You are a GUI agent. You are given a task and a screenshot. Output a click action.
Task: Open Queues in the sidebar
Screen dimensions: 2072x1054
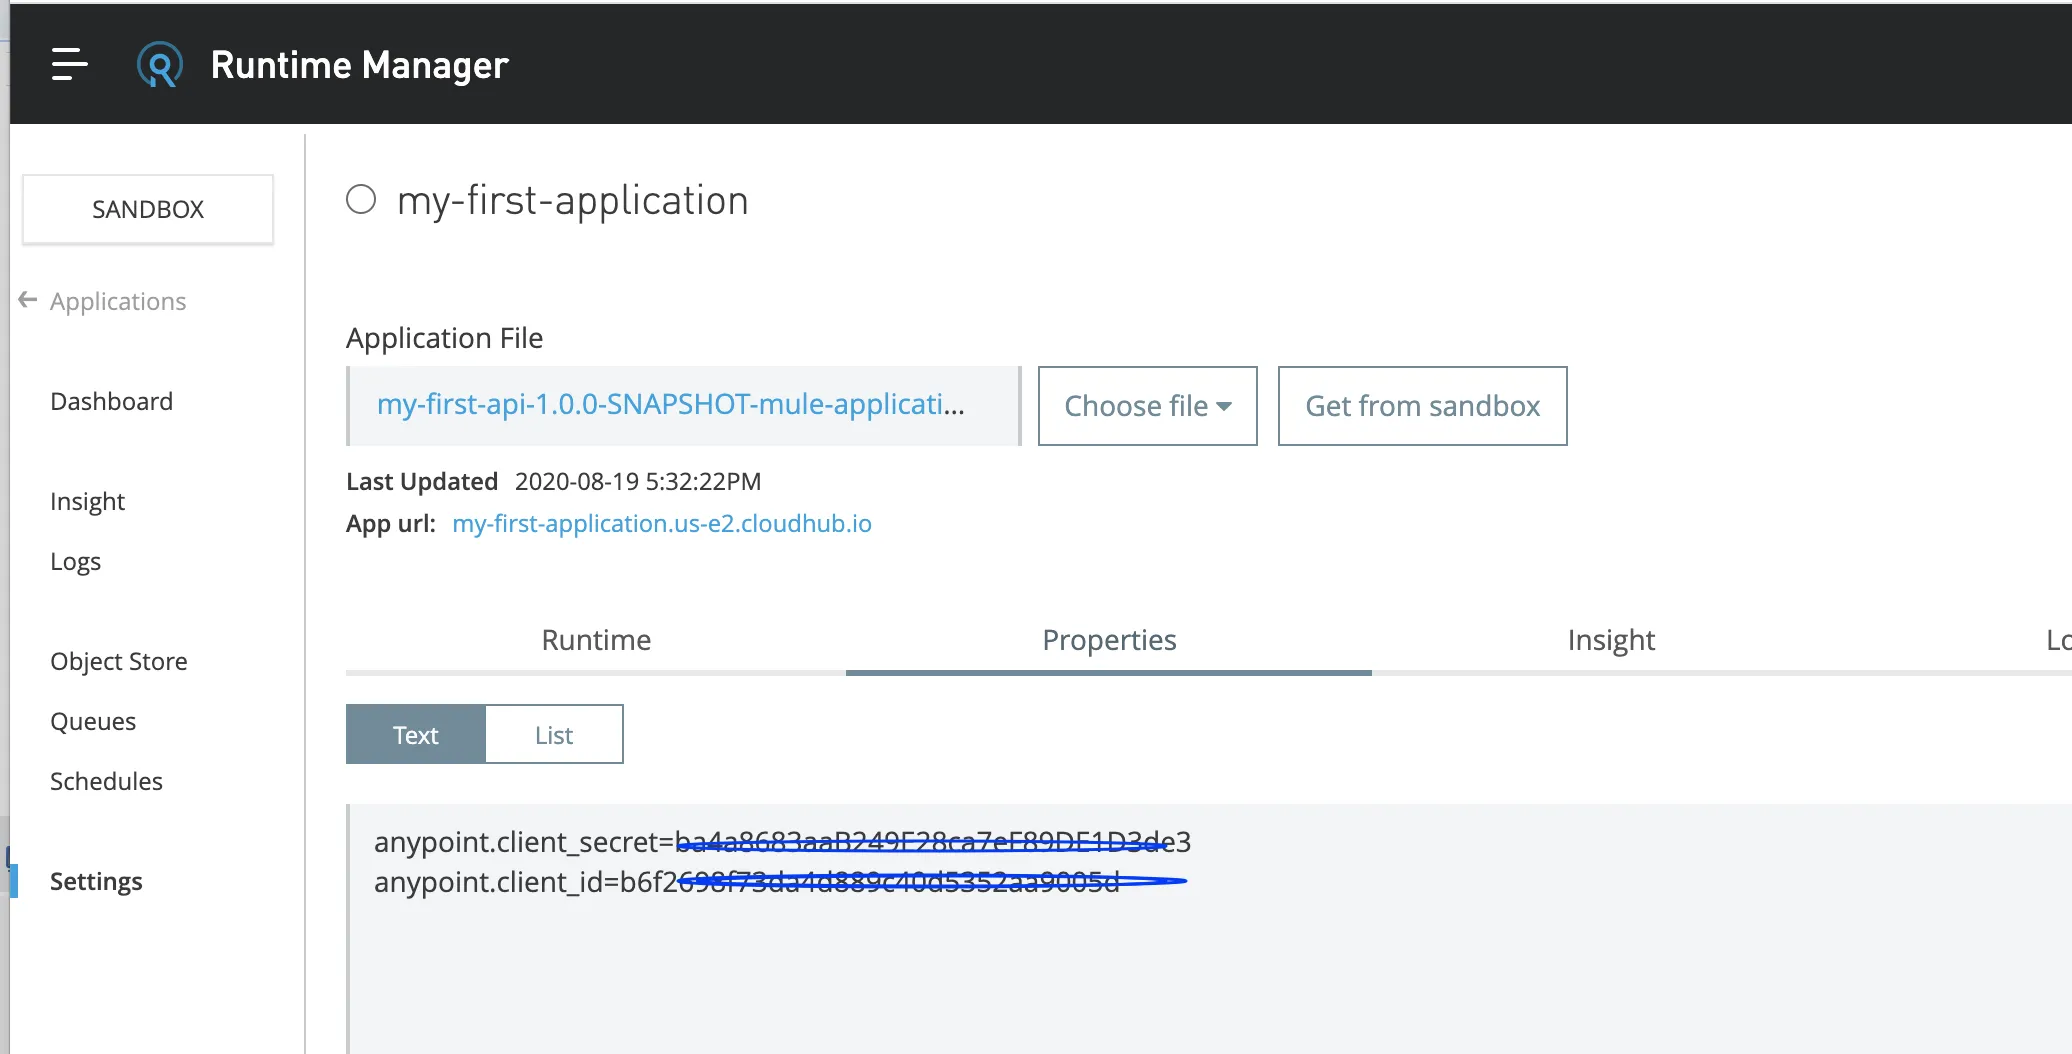[x=93, y=721]
